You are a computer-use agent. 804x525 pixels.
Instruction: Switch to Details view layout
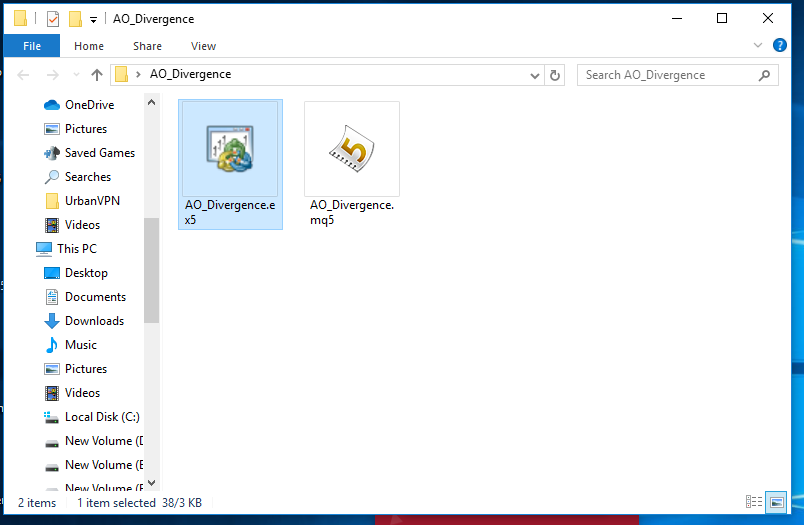click(x=754, y=502)
